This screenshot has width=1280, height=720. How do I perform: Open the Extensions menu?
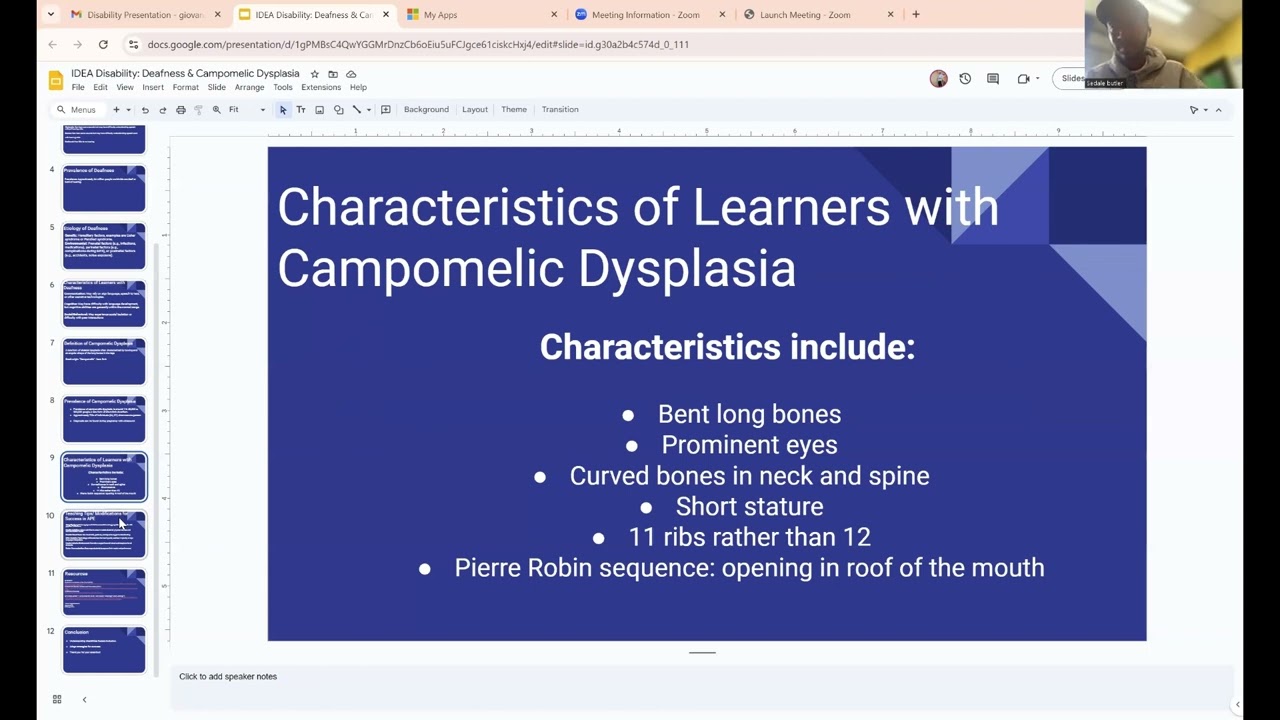[x=321, y=87]
